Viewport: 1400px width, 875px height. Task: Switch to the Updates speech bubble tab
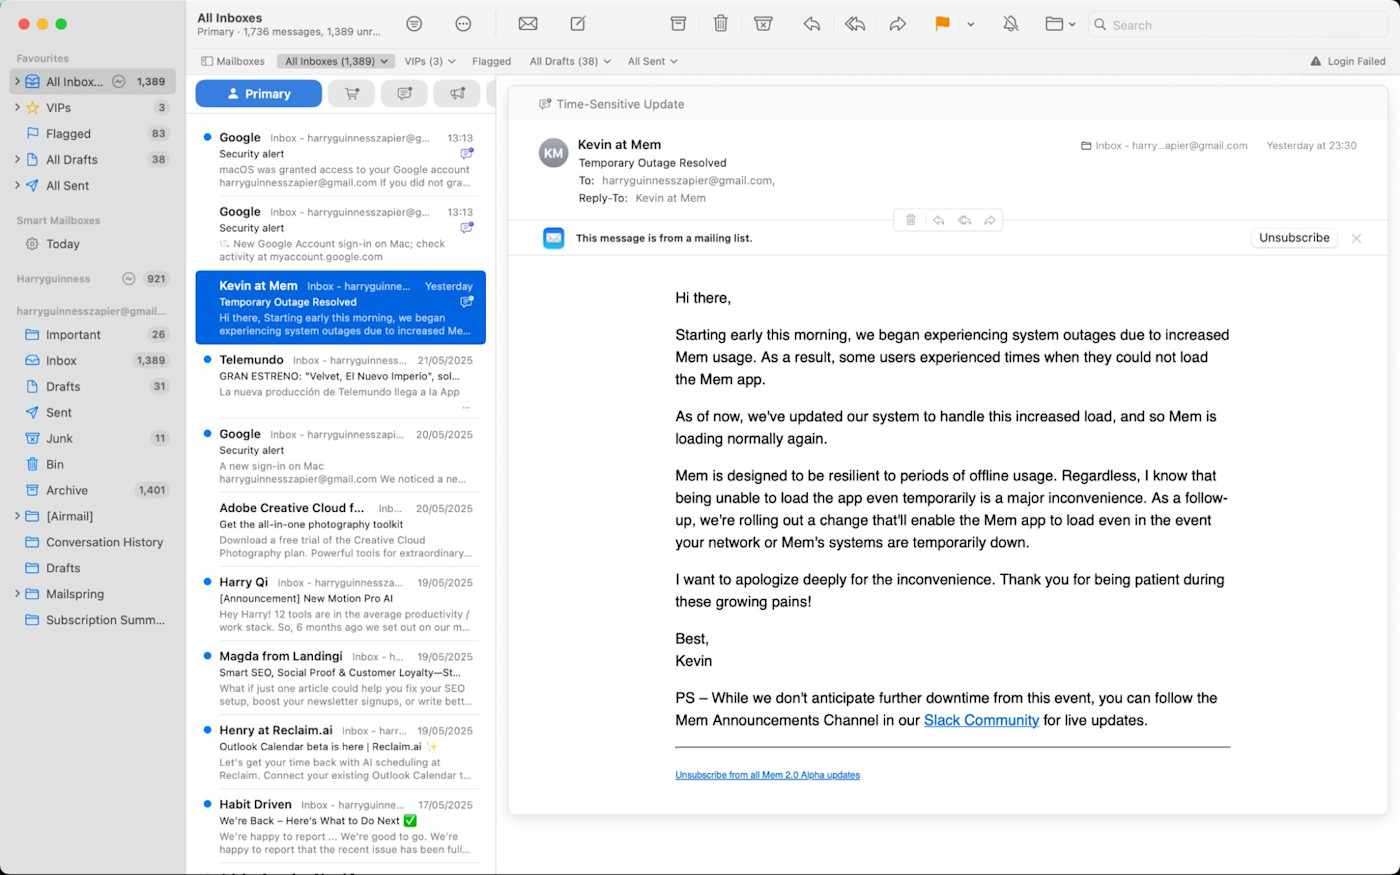click(404, 94)
